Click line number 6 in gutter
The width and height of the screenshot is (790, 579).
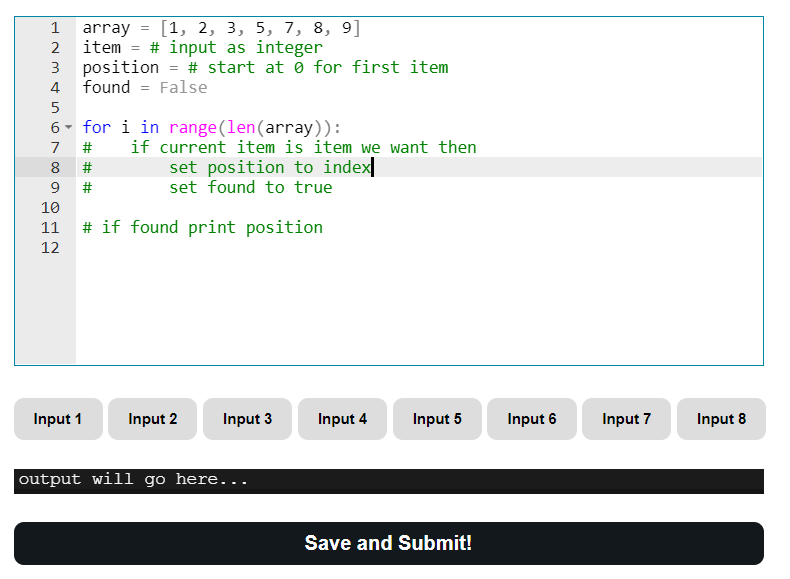[x=55, y=127]
